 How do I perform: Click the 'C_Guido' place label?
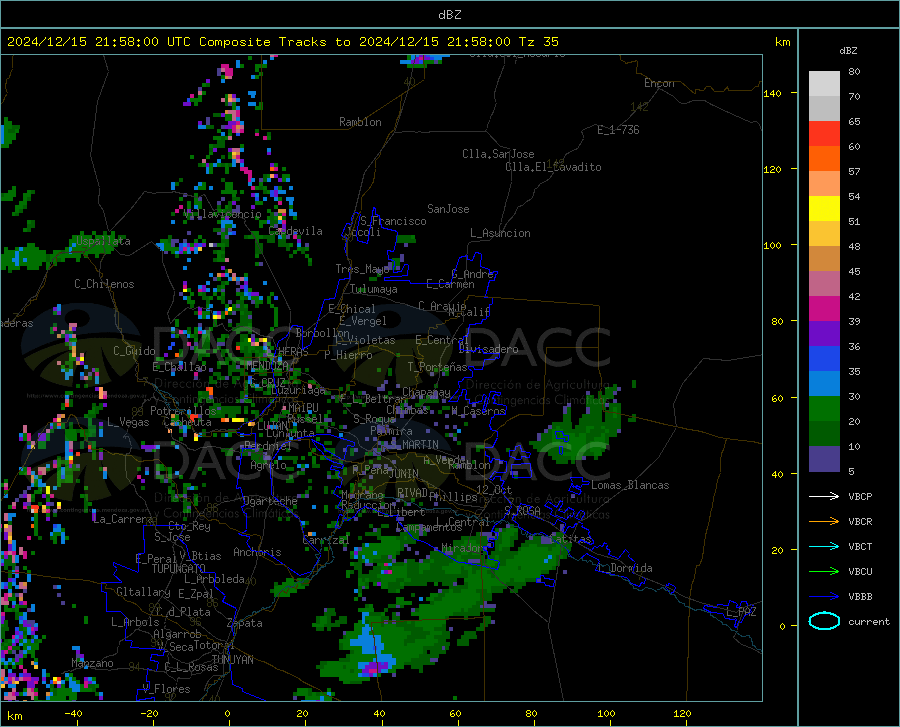[x=134, y=351]
